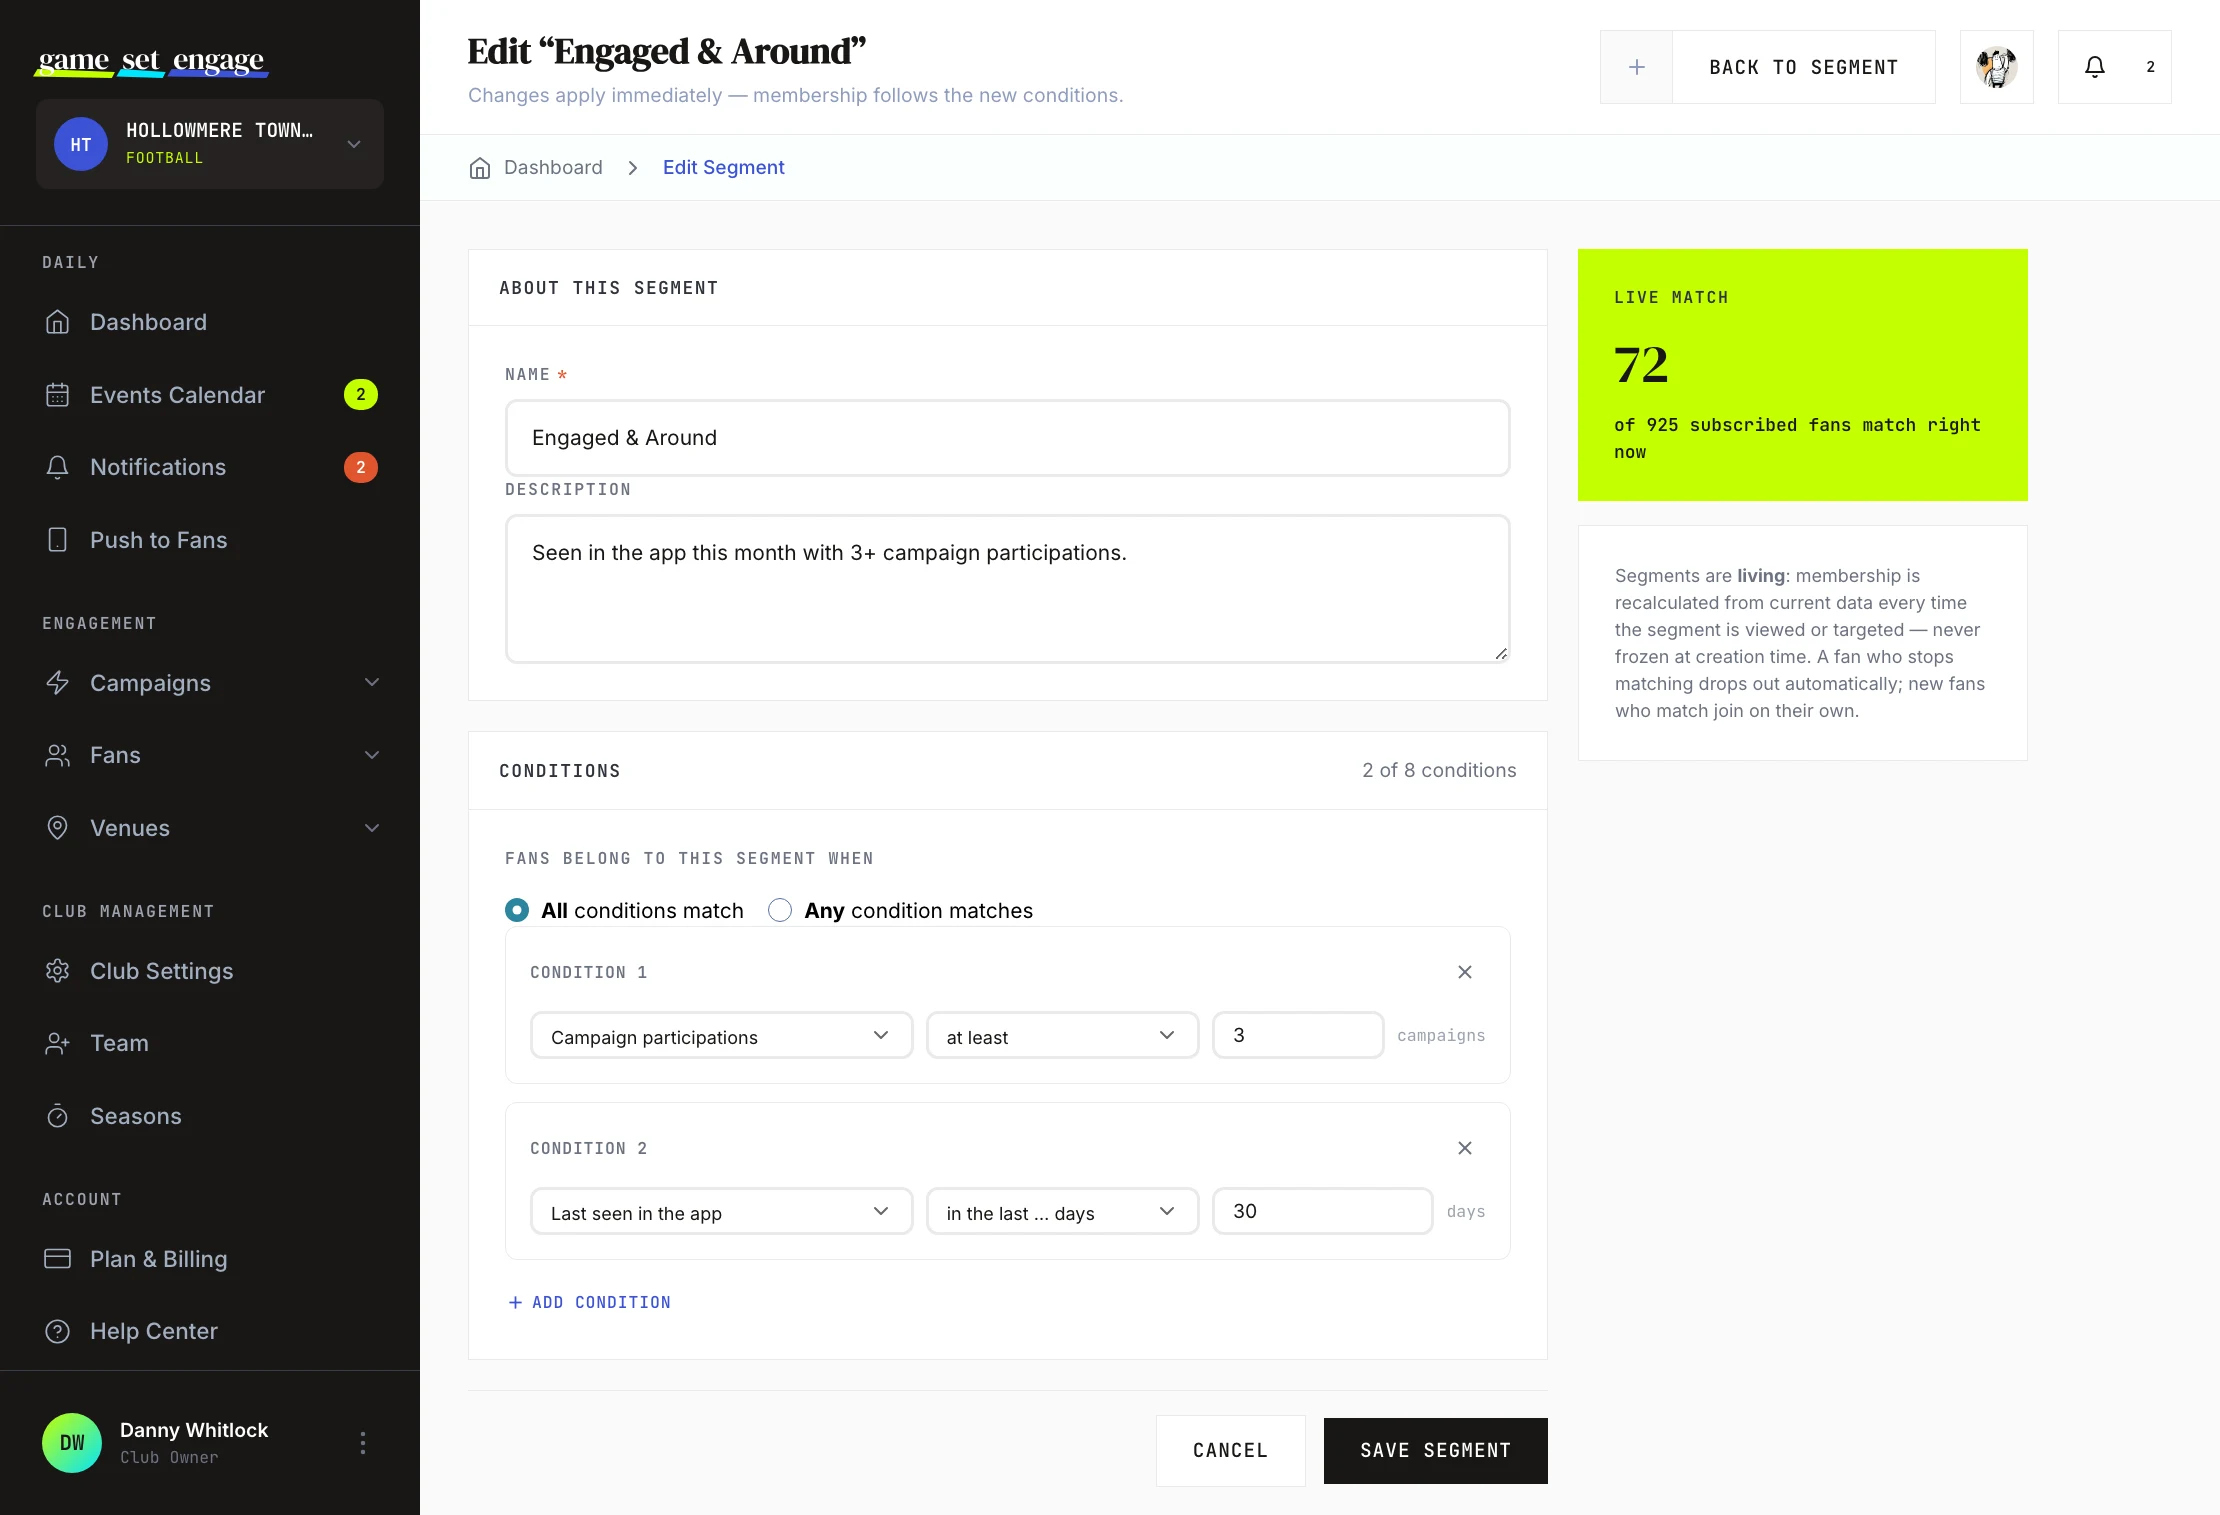Screen dimensions: 2220x1515
Task: Click the notification bell icon in header
Action: pyautogui.click(x=2094, y=67)
